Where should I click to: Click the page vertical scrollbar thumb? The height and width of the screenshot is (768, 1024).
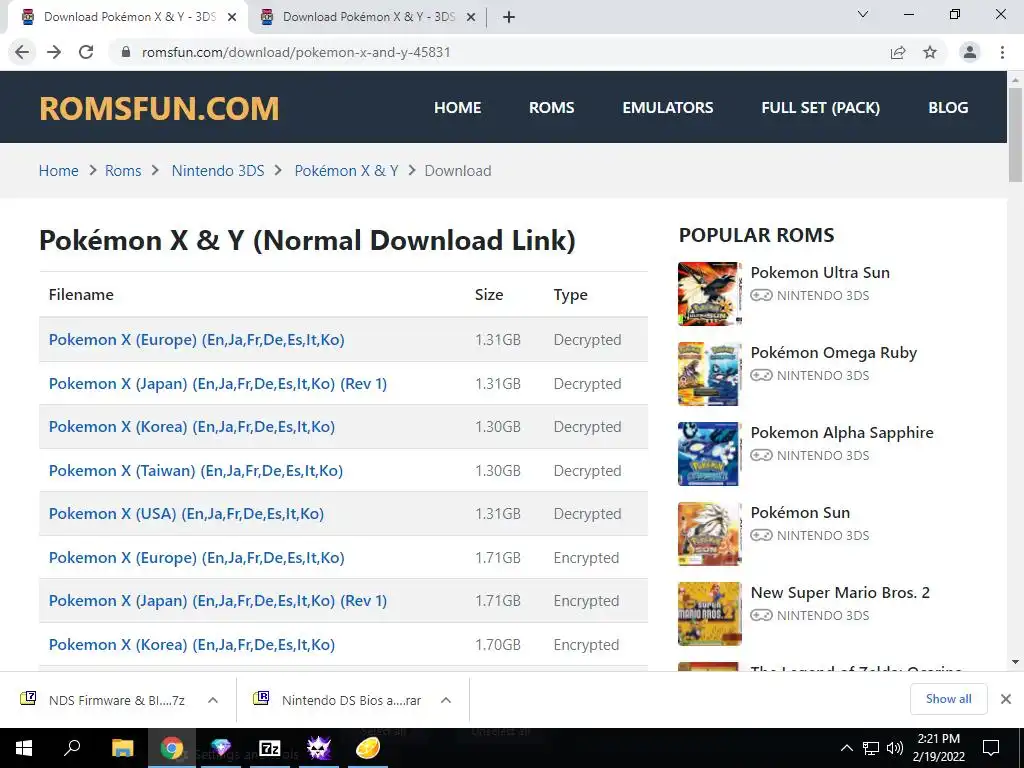coord(1015,134)
